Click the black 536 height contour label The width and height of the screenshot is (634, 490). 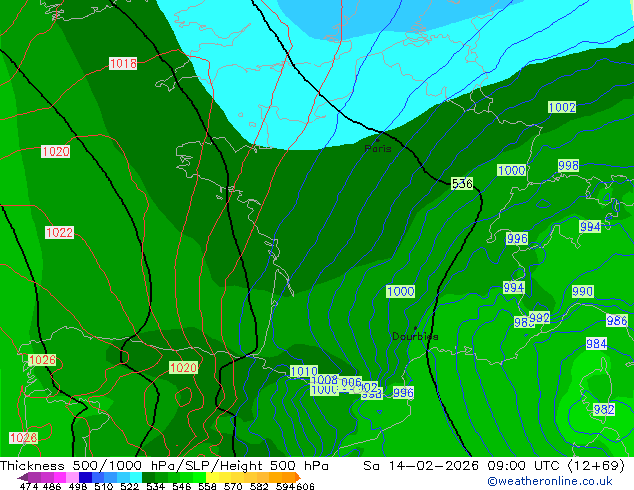462,184
